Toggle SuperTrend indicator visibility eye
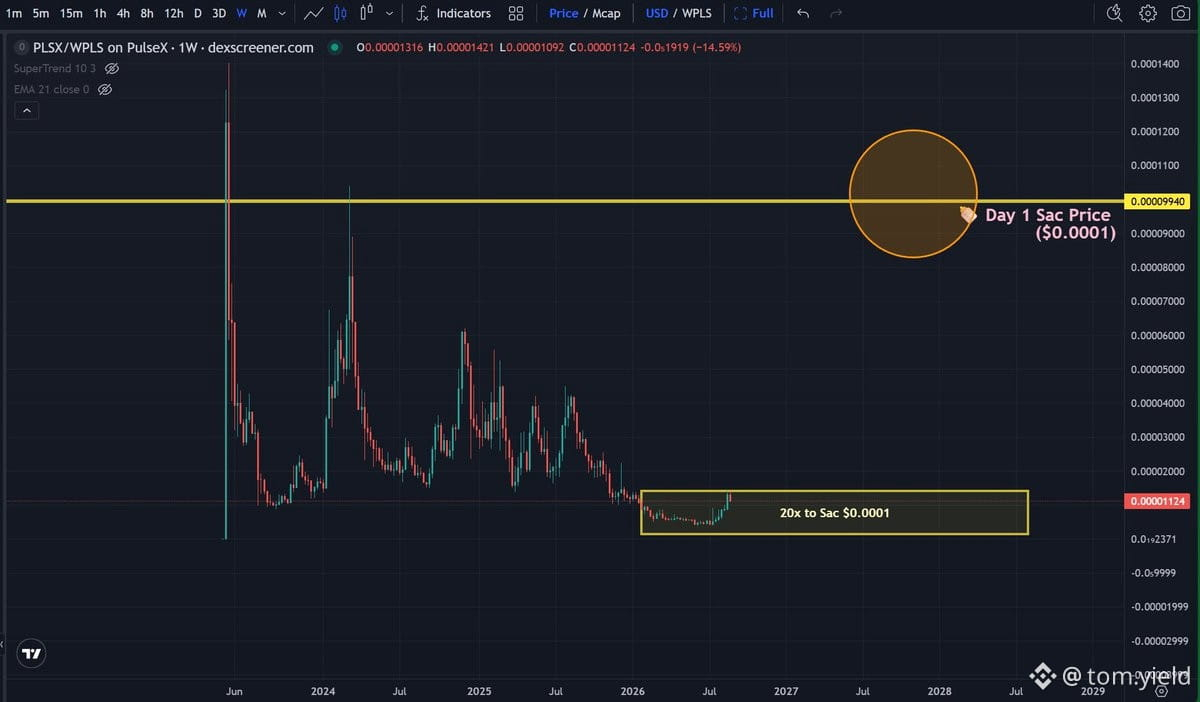The height and width of the screenshot is (702, 1200). point(112,68)
